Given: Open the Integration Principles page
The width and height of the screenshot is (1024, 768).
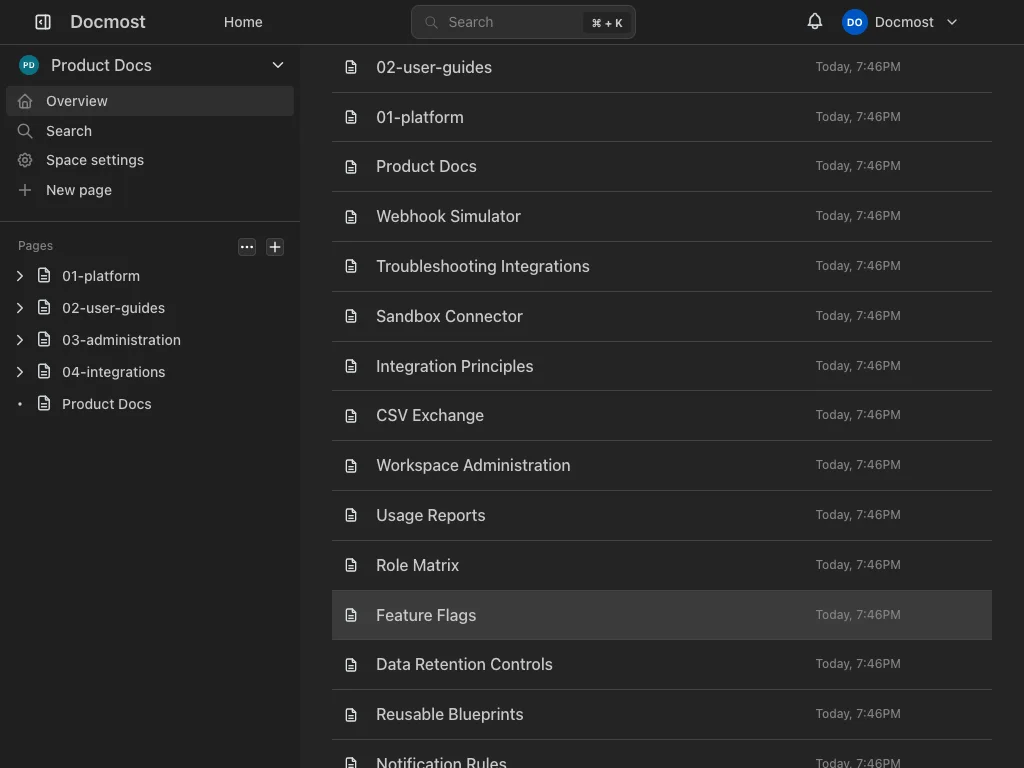Looking at the screenshot, I should click(662, 366).
